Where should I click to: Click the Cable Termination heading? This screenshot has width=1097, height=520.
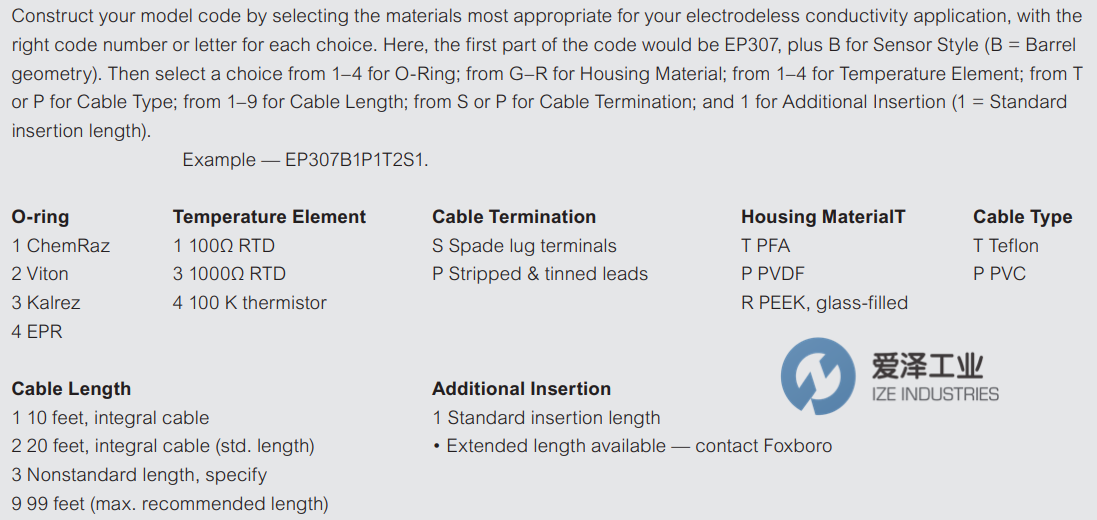pos(513,217)
